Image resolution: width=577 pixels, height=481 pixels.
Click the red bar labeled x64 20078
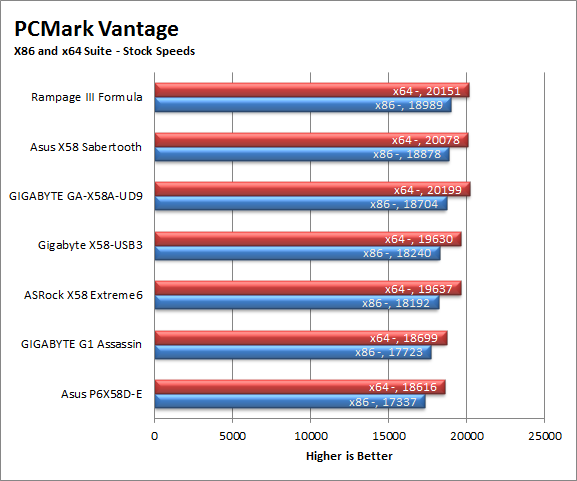312,140
